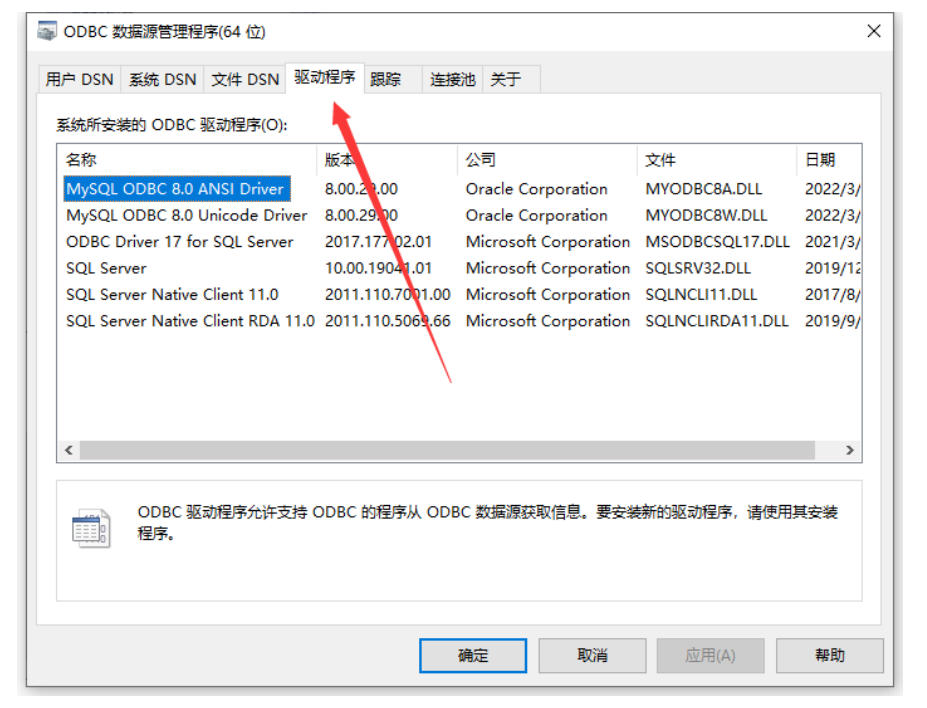Click the 公司 column header
The height and width of the screenshot is (708, 927).
pyautogui.click(x=480, y=160)
